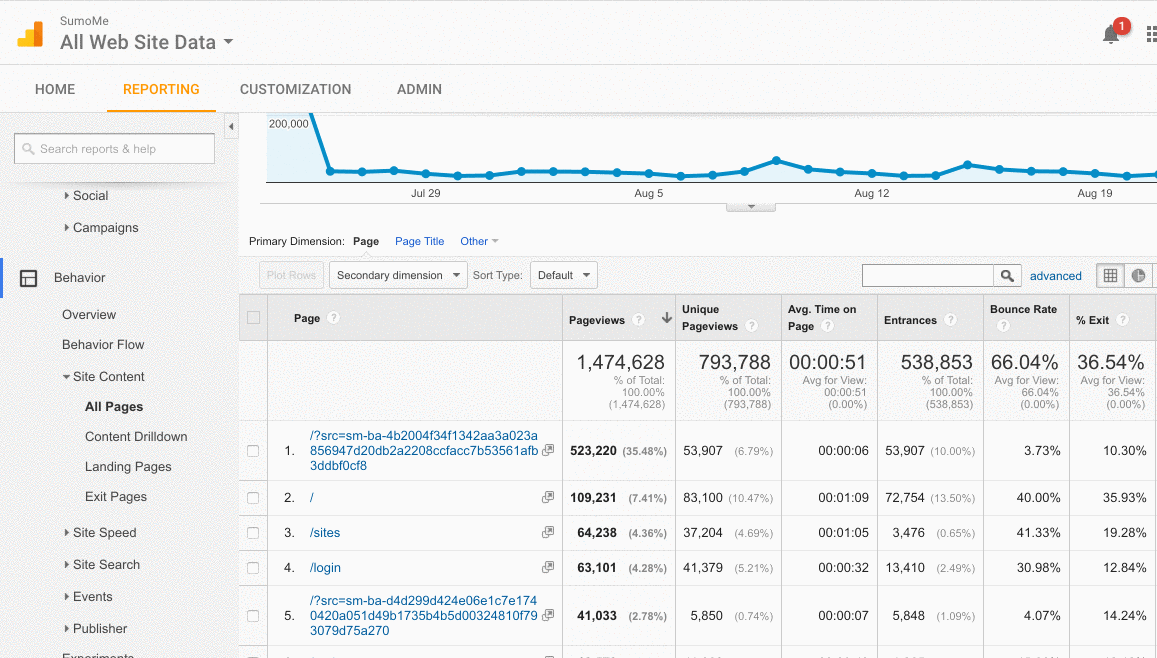Collapse the Site Content section

pos(103,376)
